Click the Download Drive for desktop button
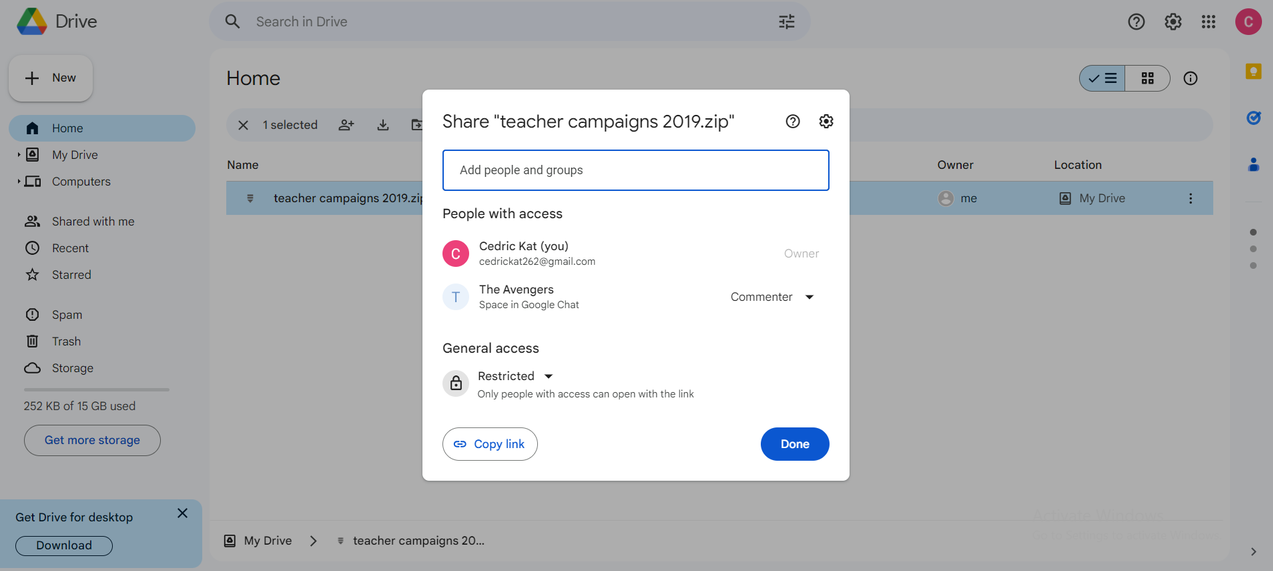Image resolution: width=1273 pixels, height=571 pixels. pyautogui.click(x=64, y=546)
